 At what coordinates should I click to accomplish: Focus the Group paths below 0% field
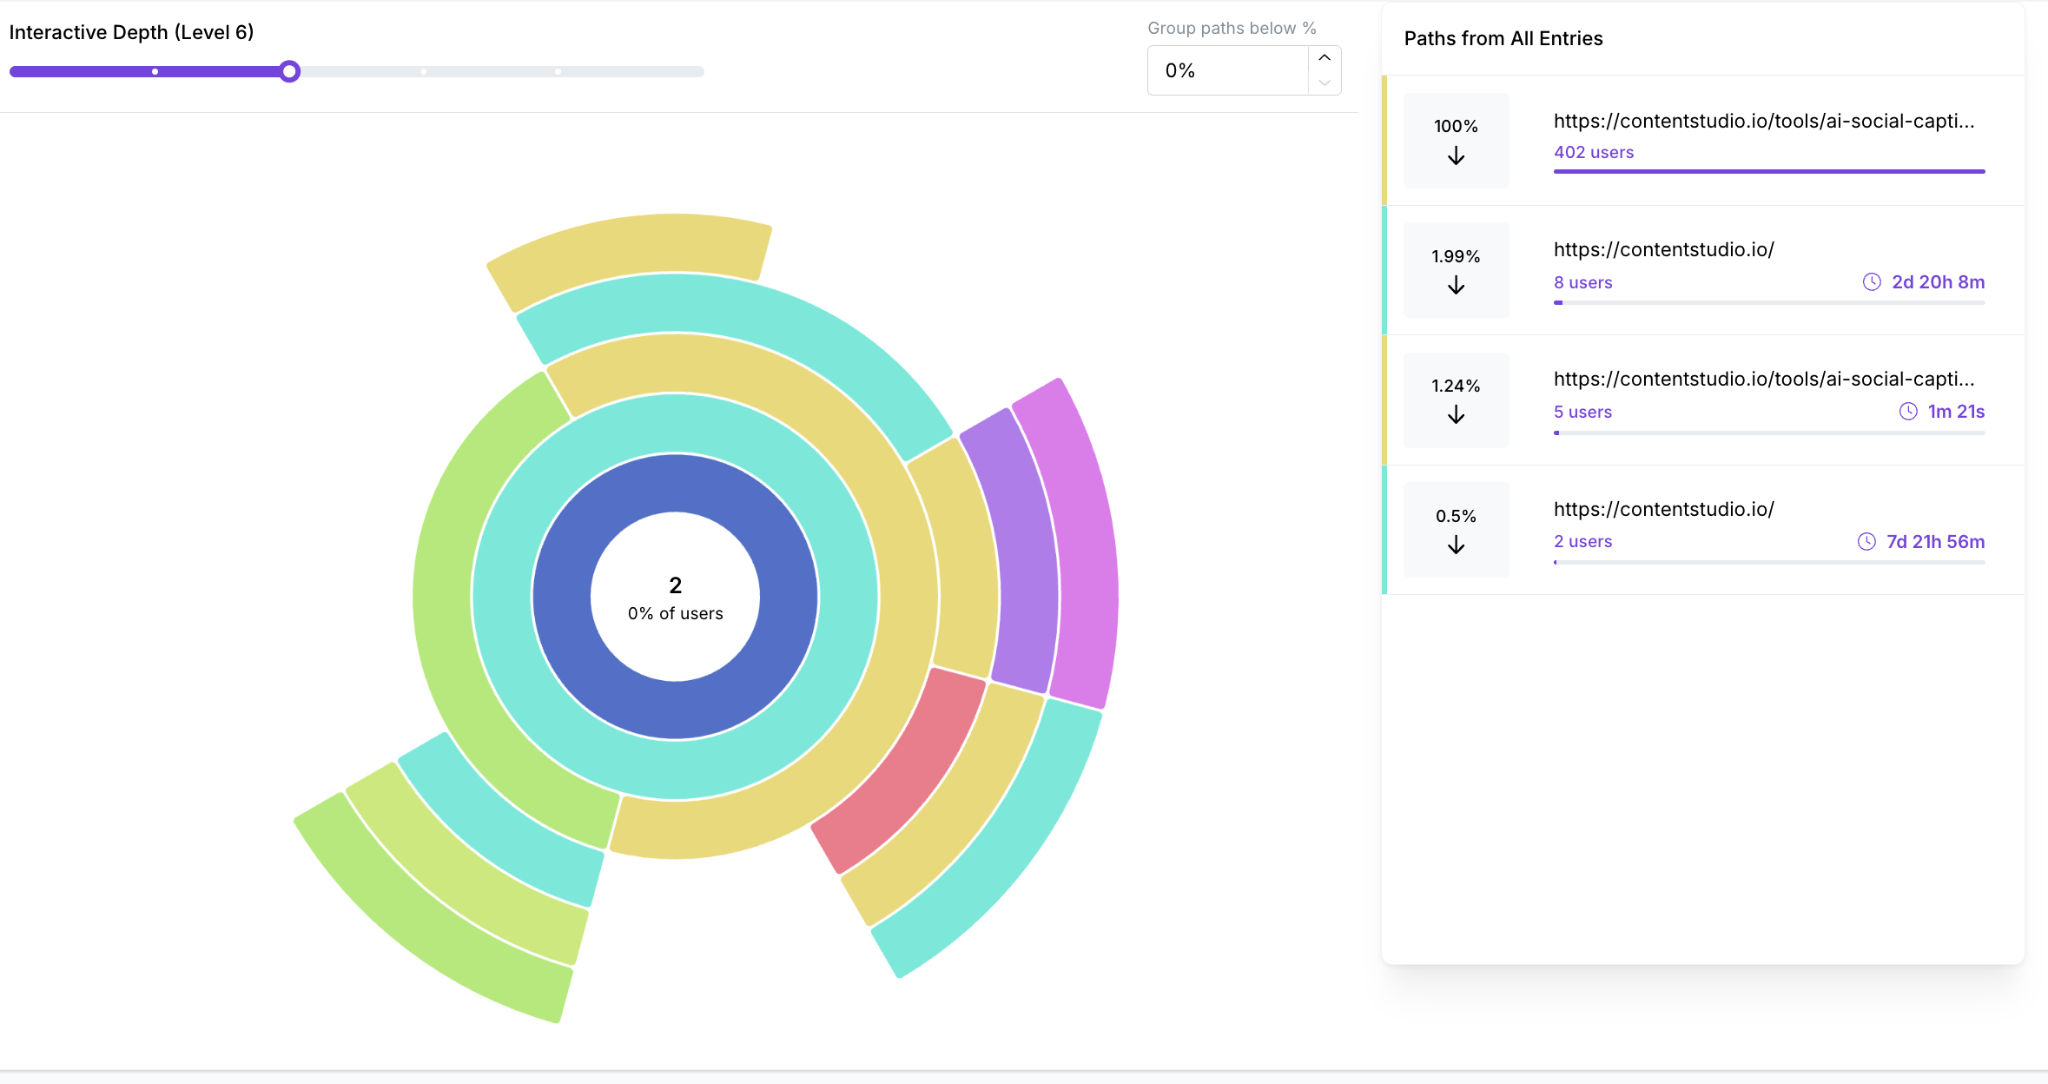click(1228, 71)
